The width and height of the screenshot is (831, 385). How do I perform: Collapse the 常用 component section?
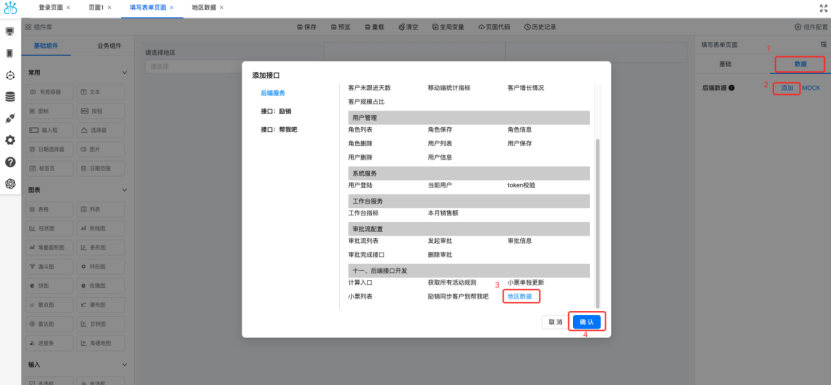(x=125, y=72)
